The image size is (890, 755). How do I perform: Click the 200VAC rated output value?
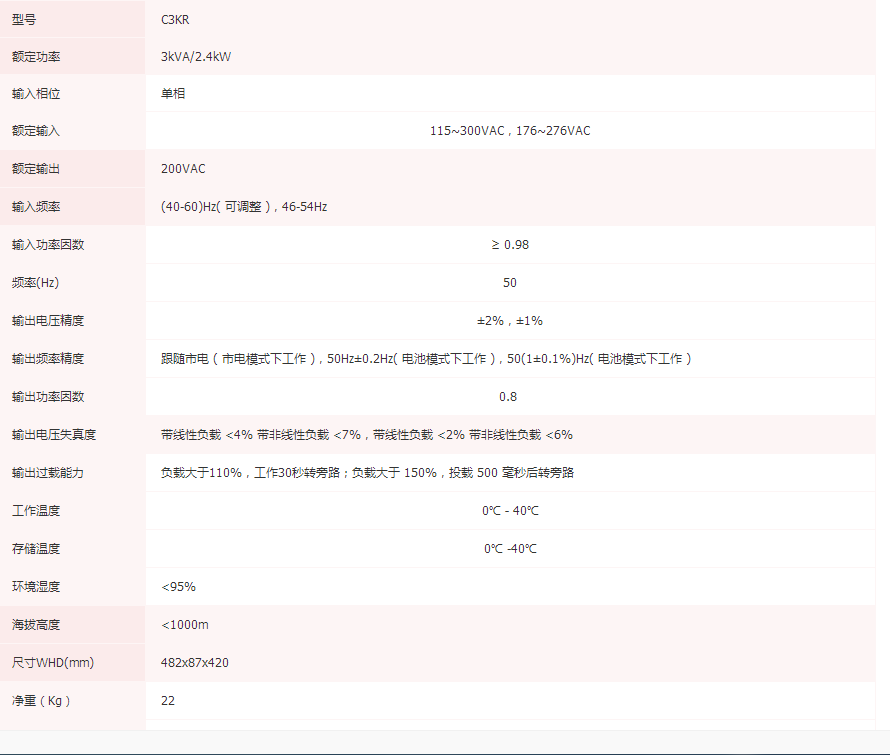(183, 169)
